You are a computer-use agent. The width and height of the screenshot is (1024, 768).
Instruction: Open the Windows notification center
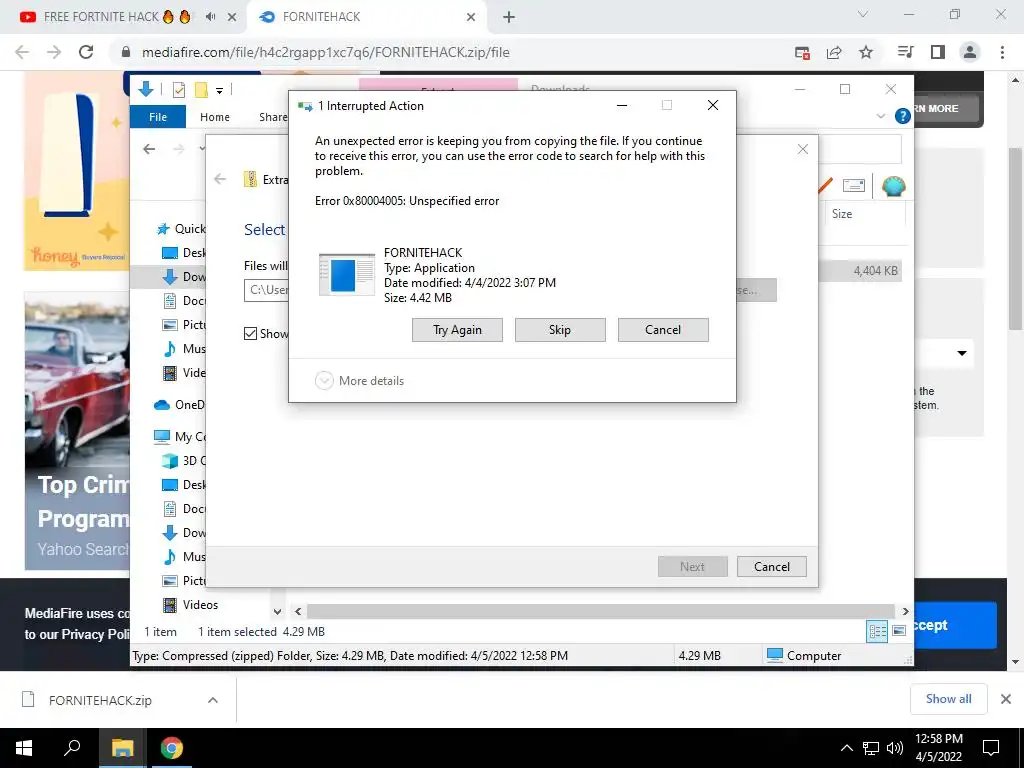991,748
